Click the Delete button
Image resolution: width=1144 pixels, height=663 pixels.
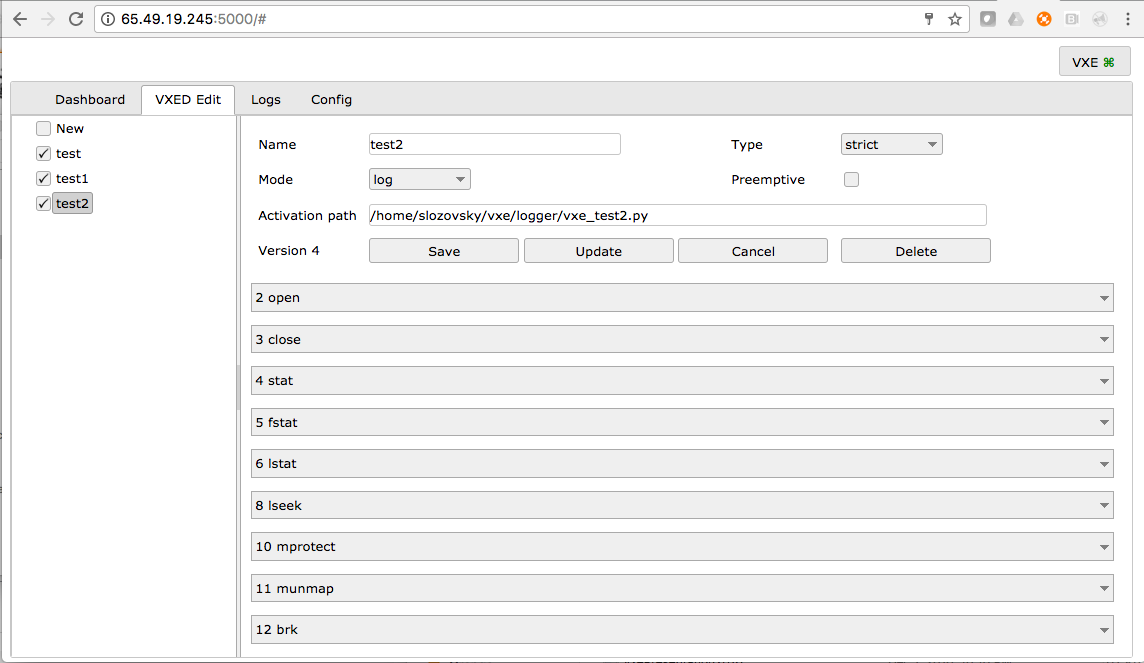click(x=915, y=250)
